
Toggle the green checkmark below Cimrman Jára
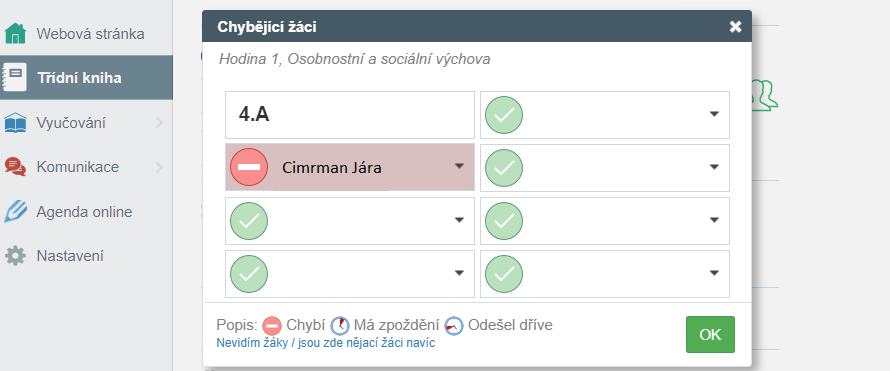pos(249,221)
